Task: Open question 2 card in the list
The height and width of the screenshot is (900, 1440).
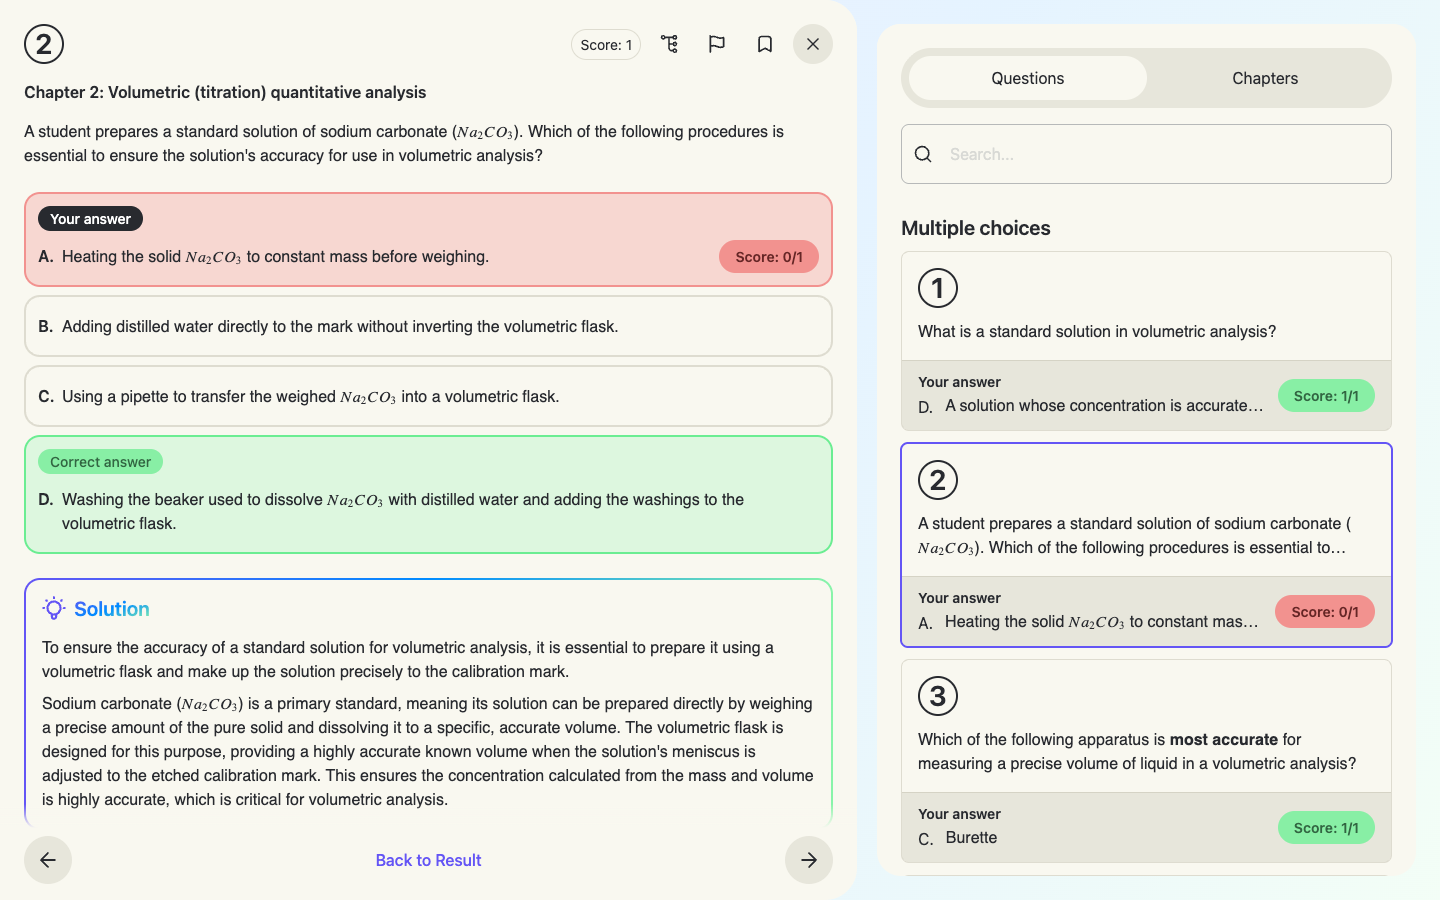Action: coord(1146,545)
